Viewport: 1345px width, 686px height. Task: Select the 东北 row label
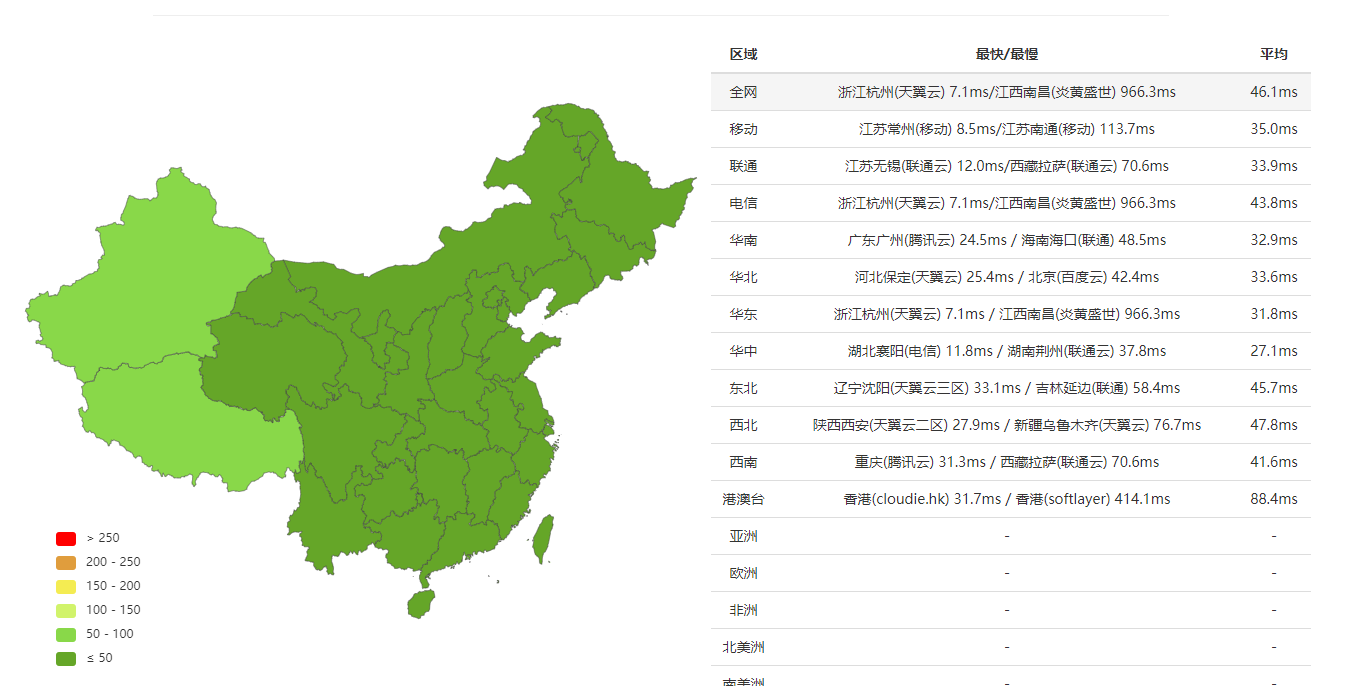(x=743, y=388)
